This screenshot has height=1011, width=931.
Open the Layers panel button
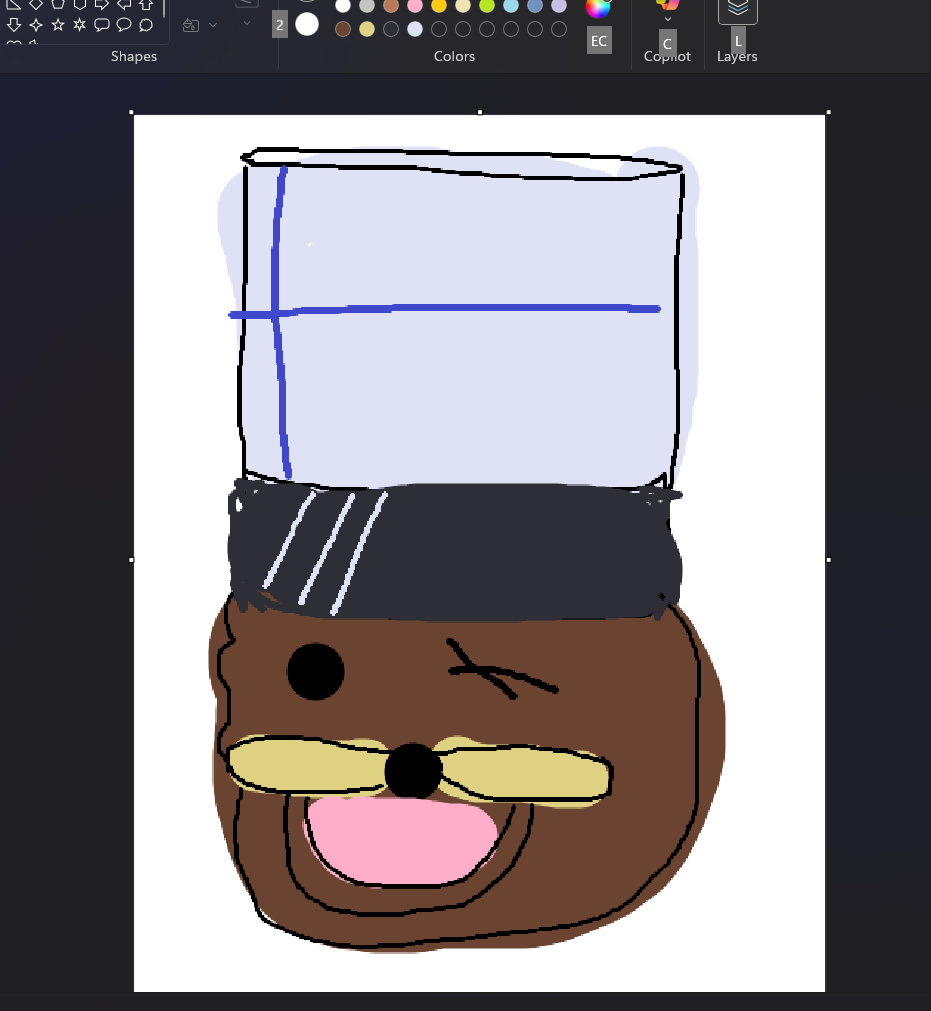tap(738, 10)
